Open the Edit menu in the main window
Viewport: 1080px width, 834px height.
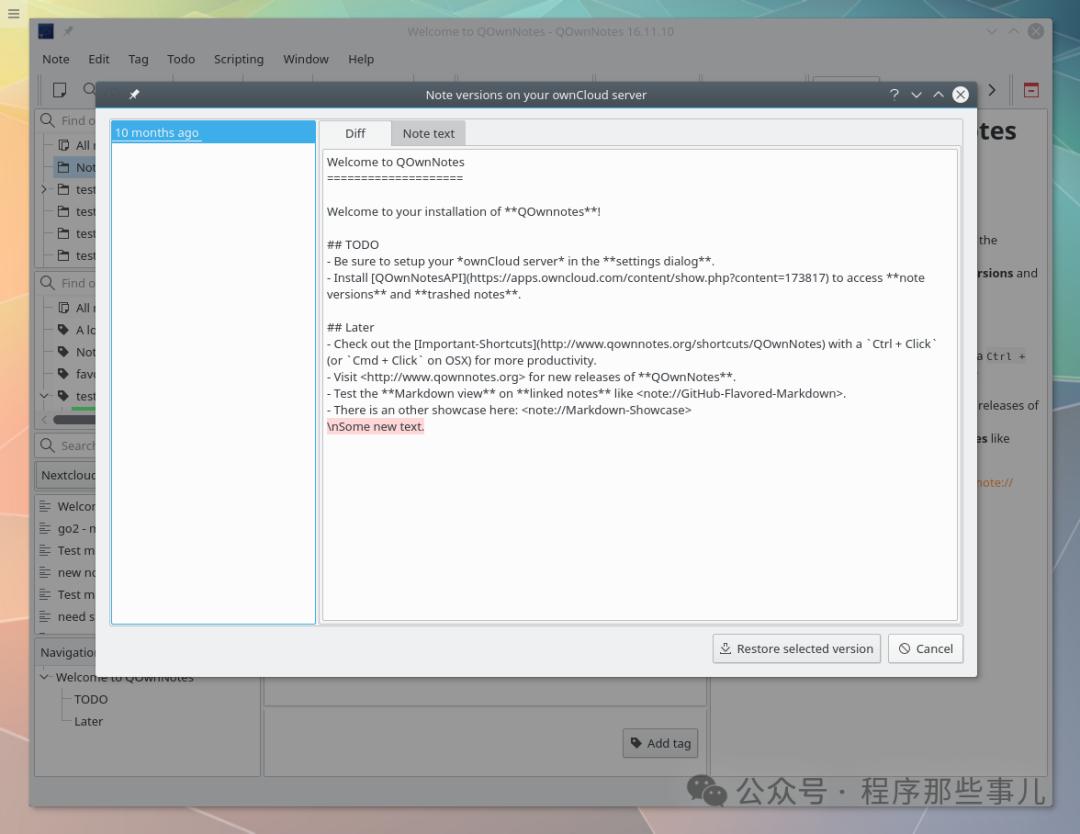pos(98,59)
